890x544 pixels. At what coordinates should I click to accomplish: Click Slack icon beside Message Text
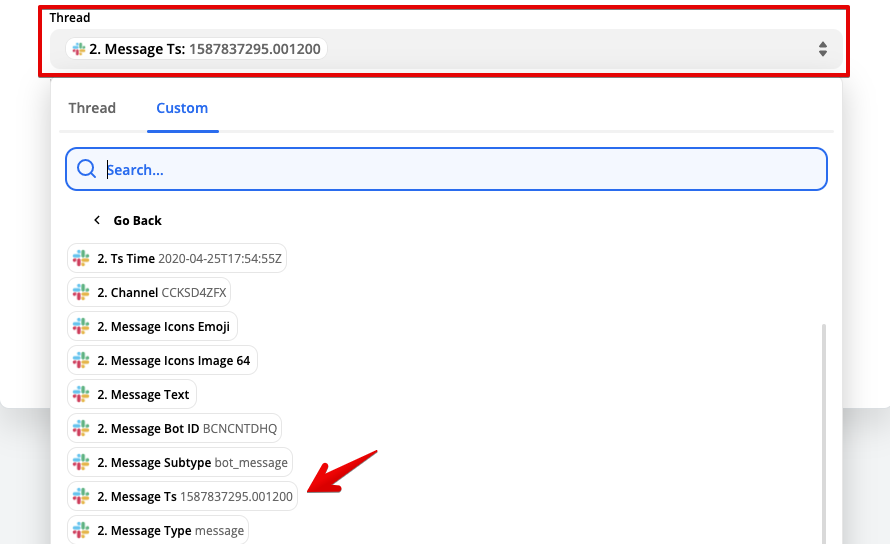[x=81, y=395]
